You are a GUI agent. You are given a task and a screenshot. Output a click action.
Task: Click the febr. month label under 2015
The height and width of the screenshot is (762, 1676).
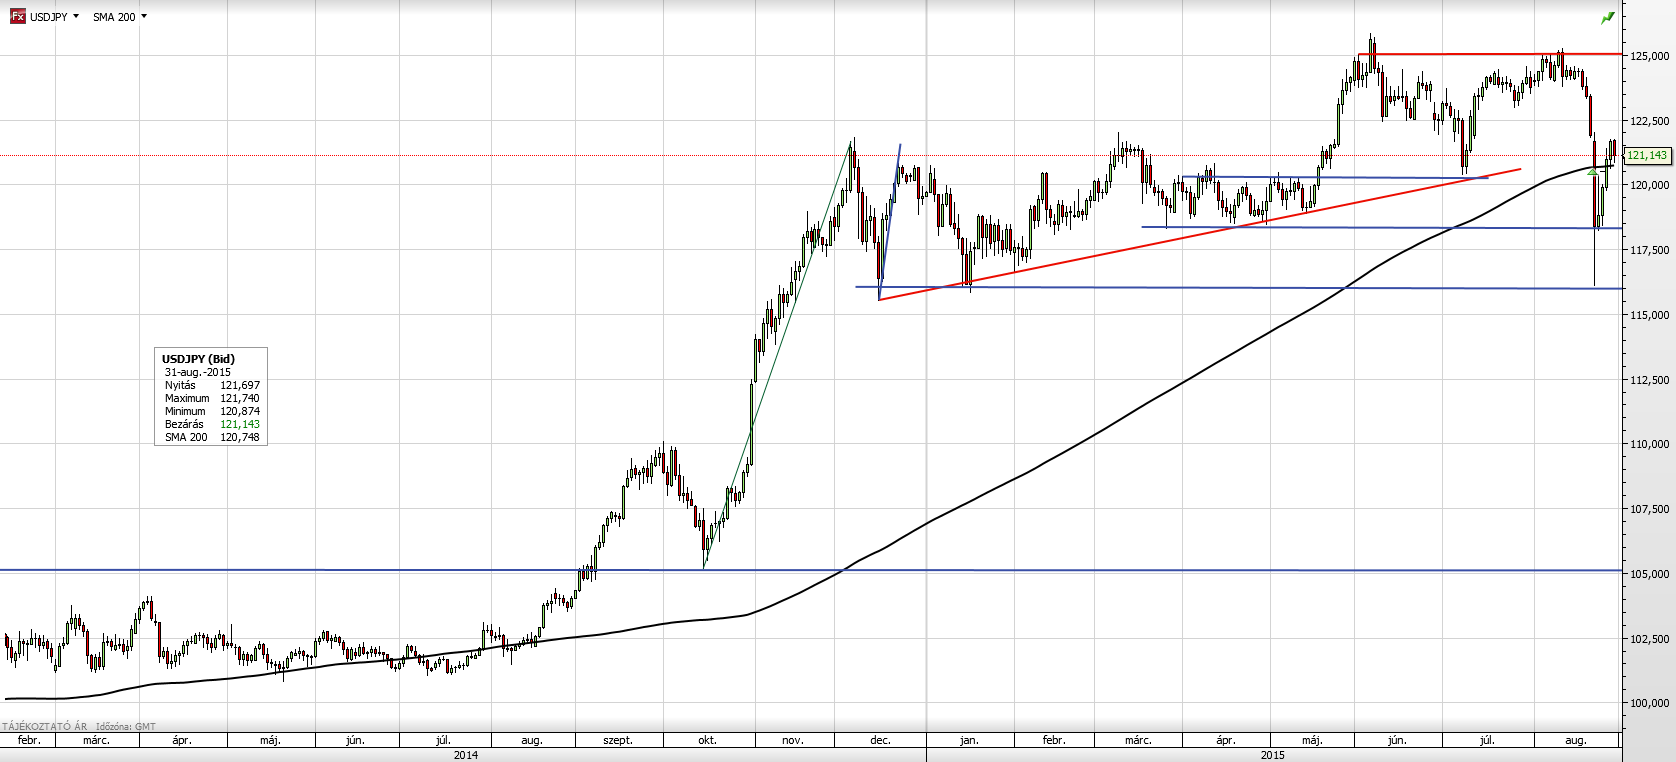point(1054,740)
